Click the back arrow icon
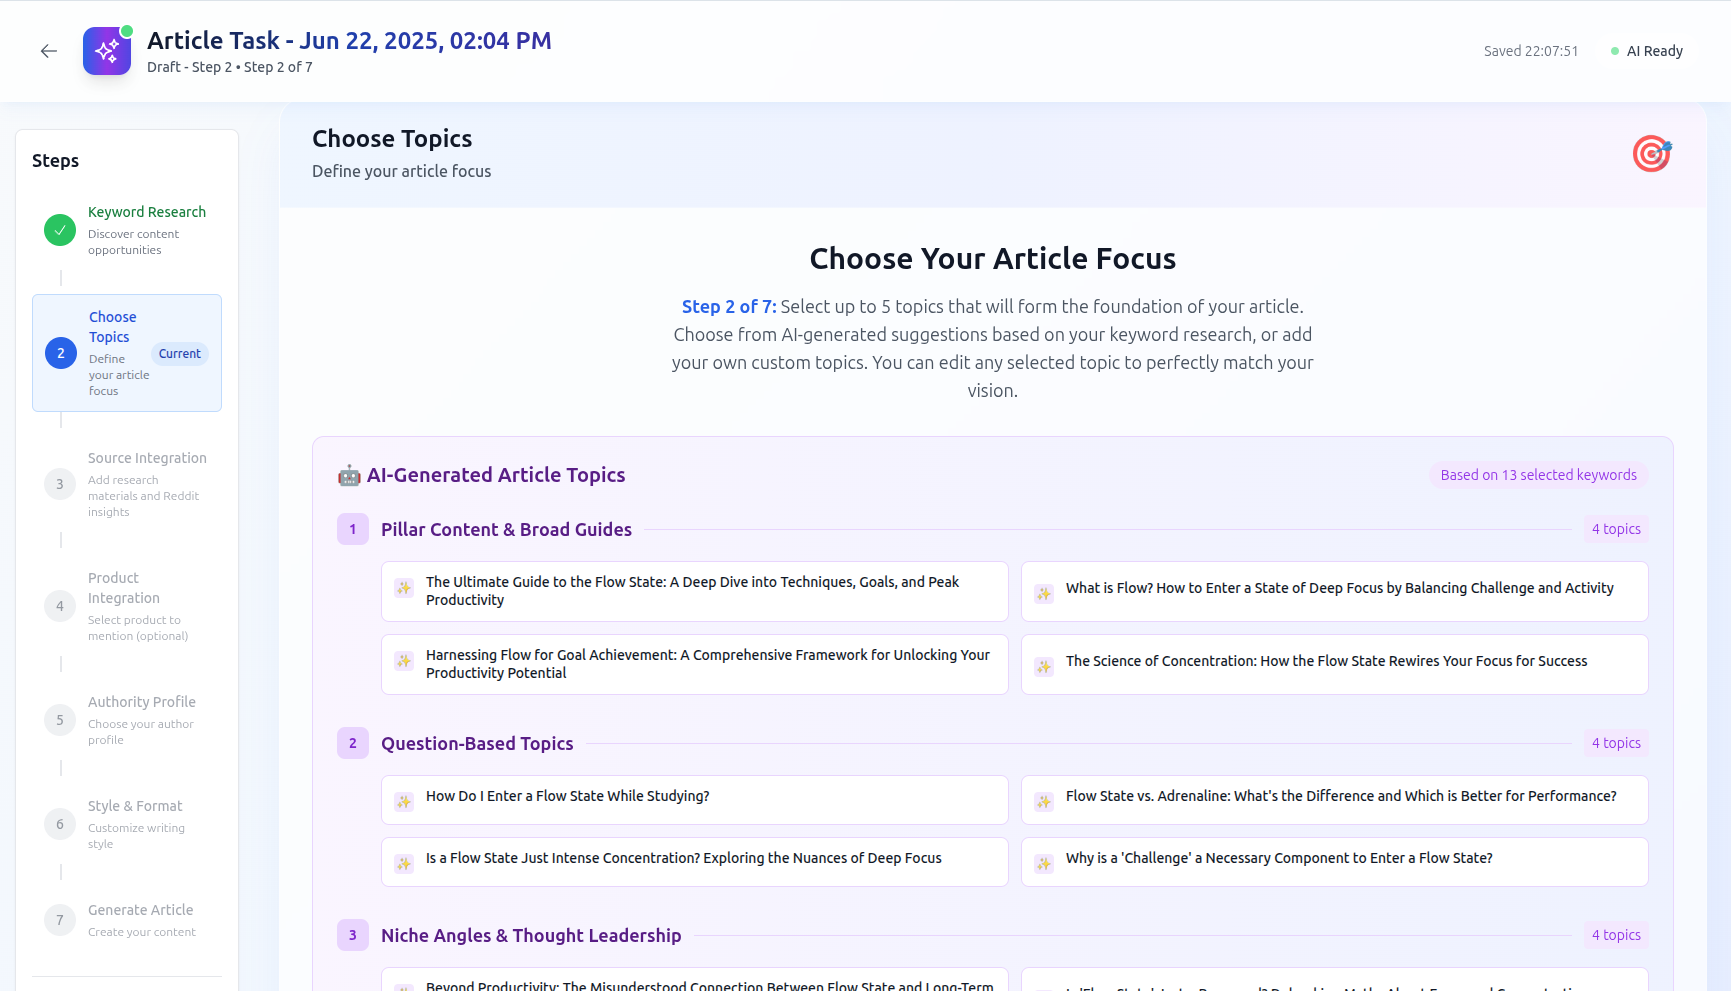This screenshot has width=1731, height=991. coord(49,51)
